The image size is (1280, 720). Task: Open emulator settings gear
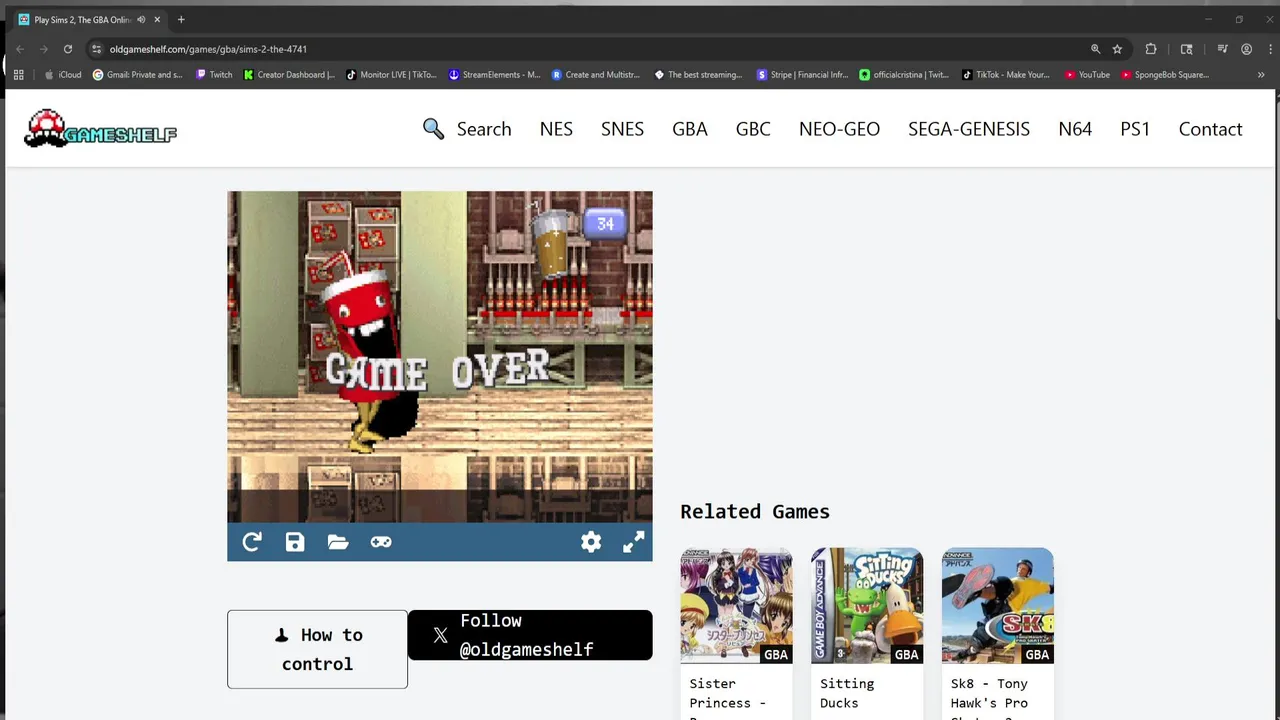pyautogui.click(x=591, y=542)
